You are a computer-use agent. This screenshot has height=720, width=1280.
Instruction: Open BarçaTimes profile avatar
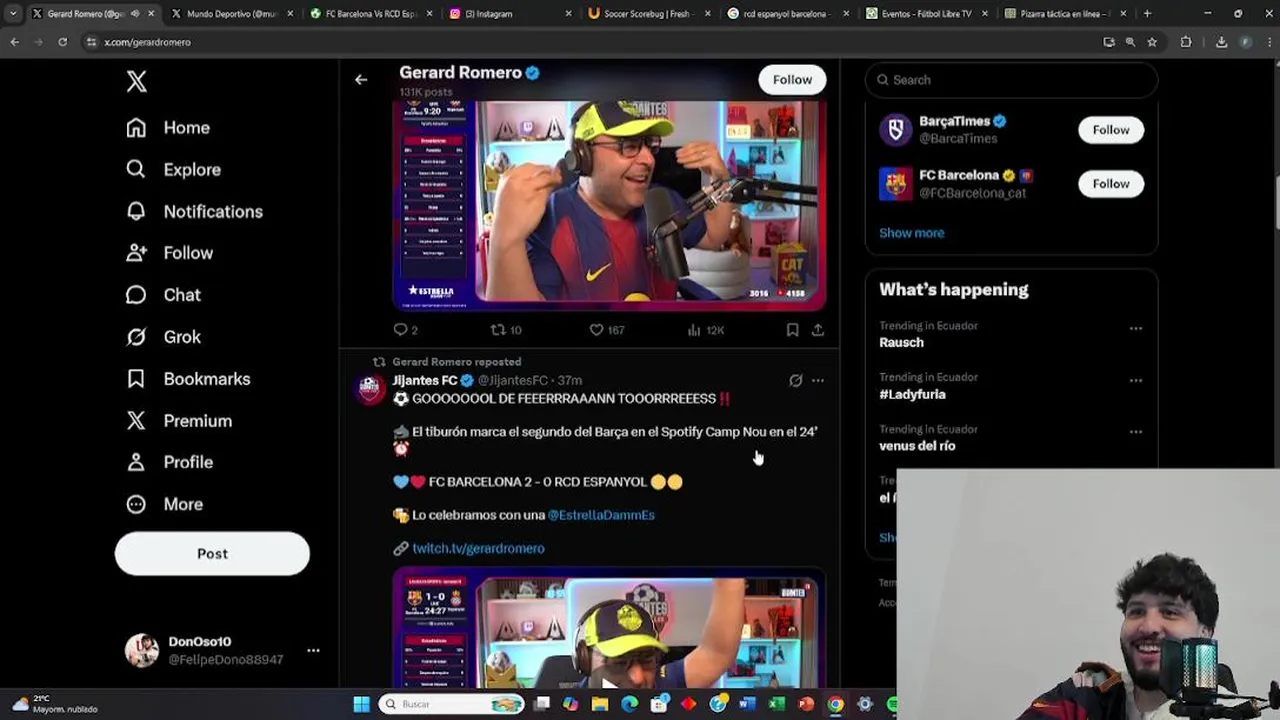tap(896, 130)
